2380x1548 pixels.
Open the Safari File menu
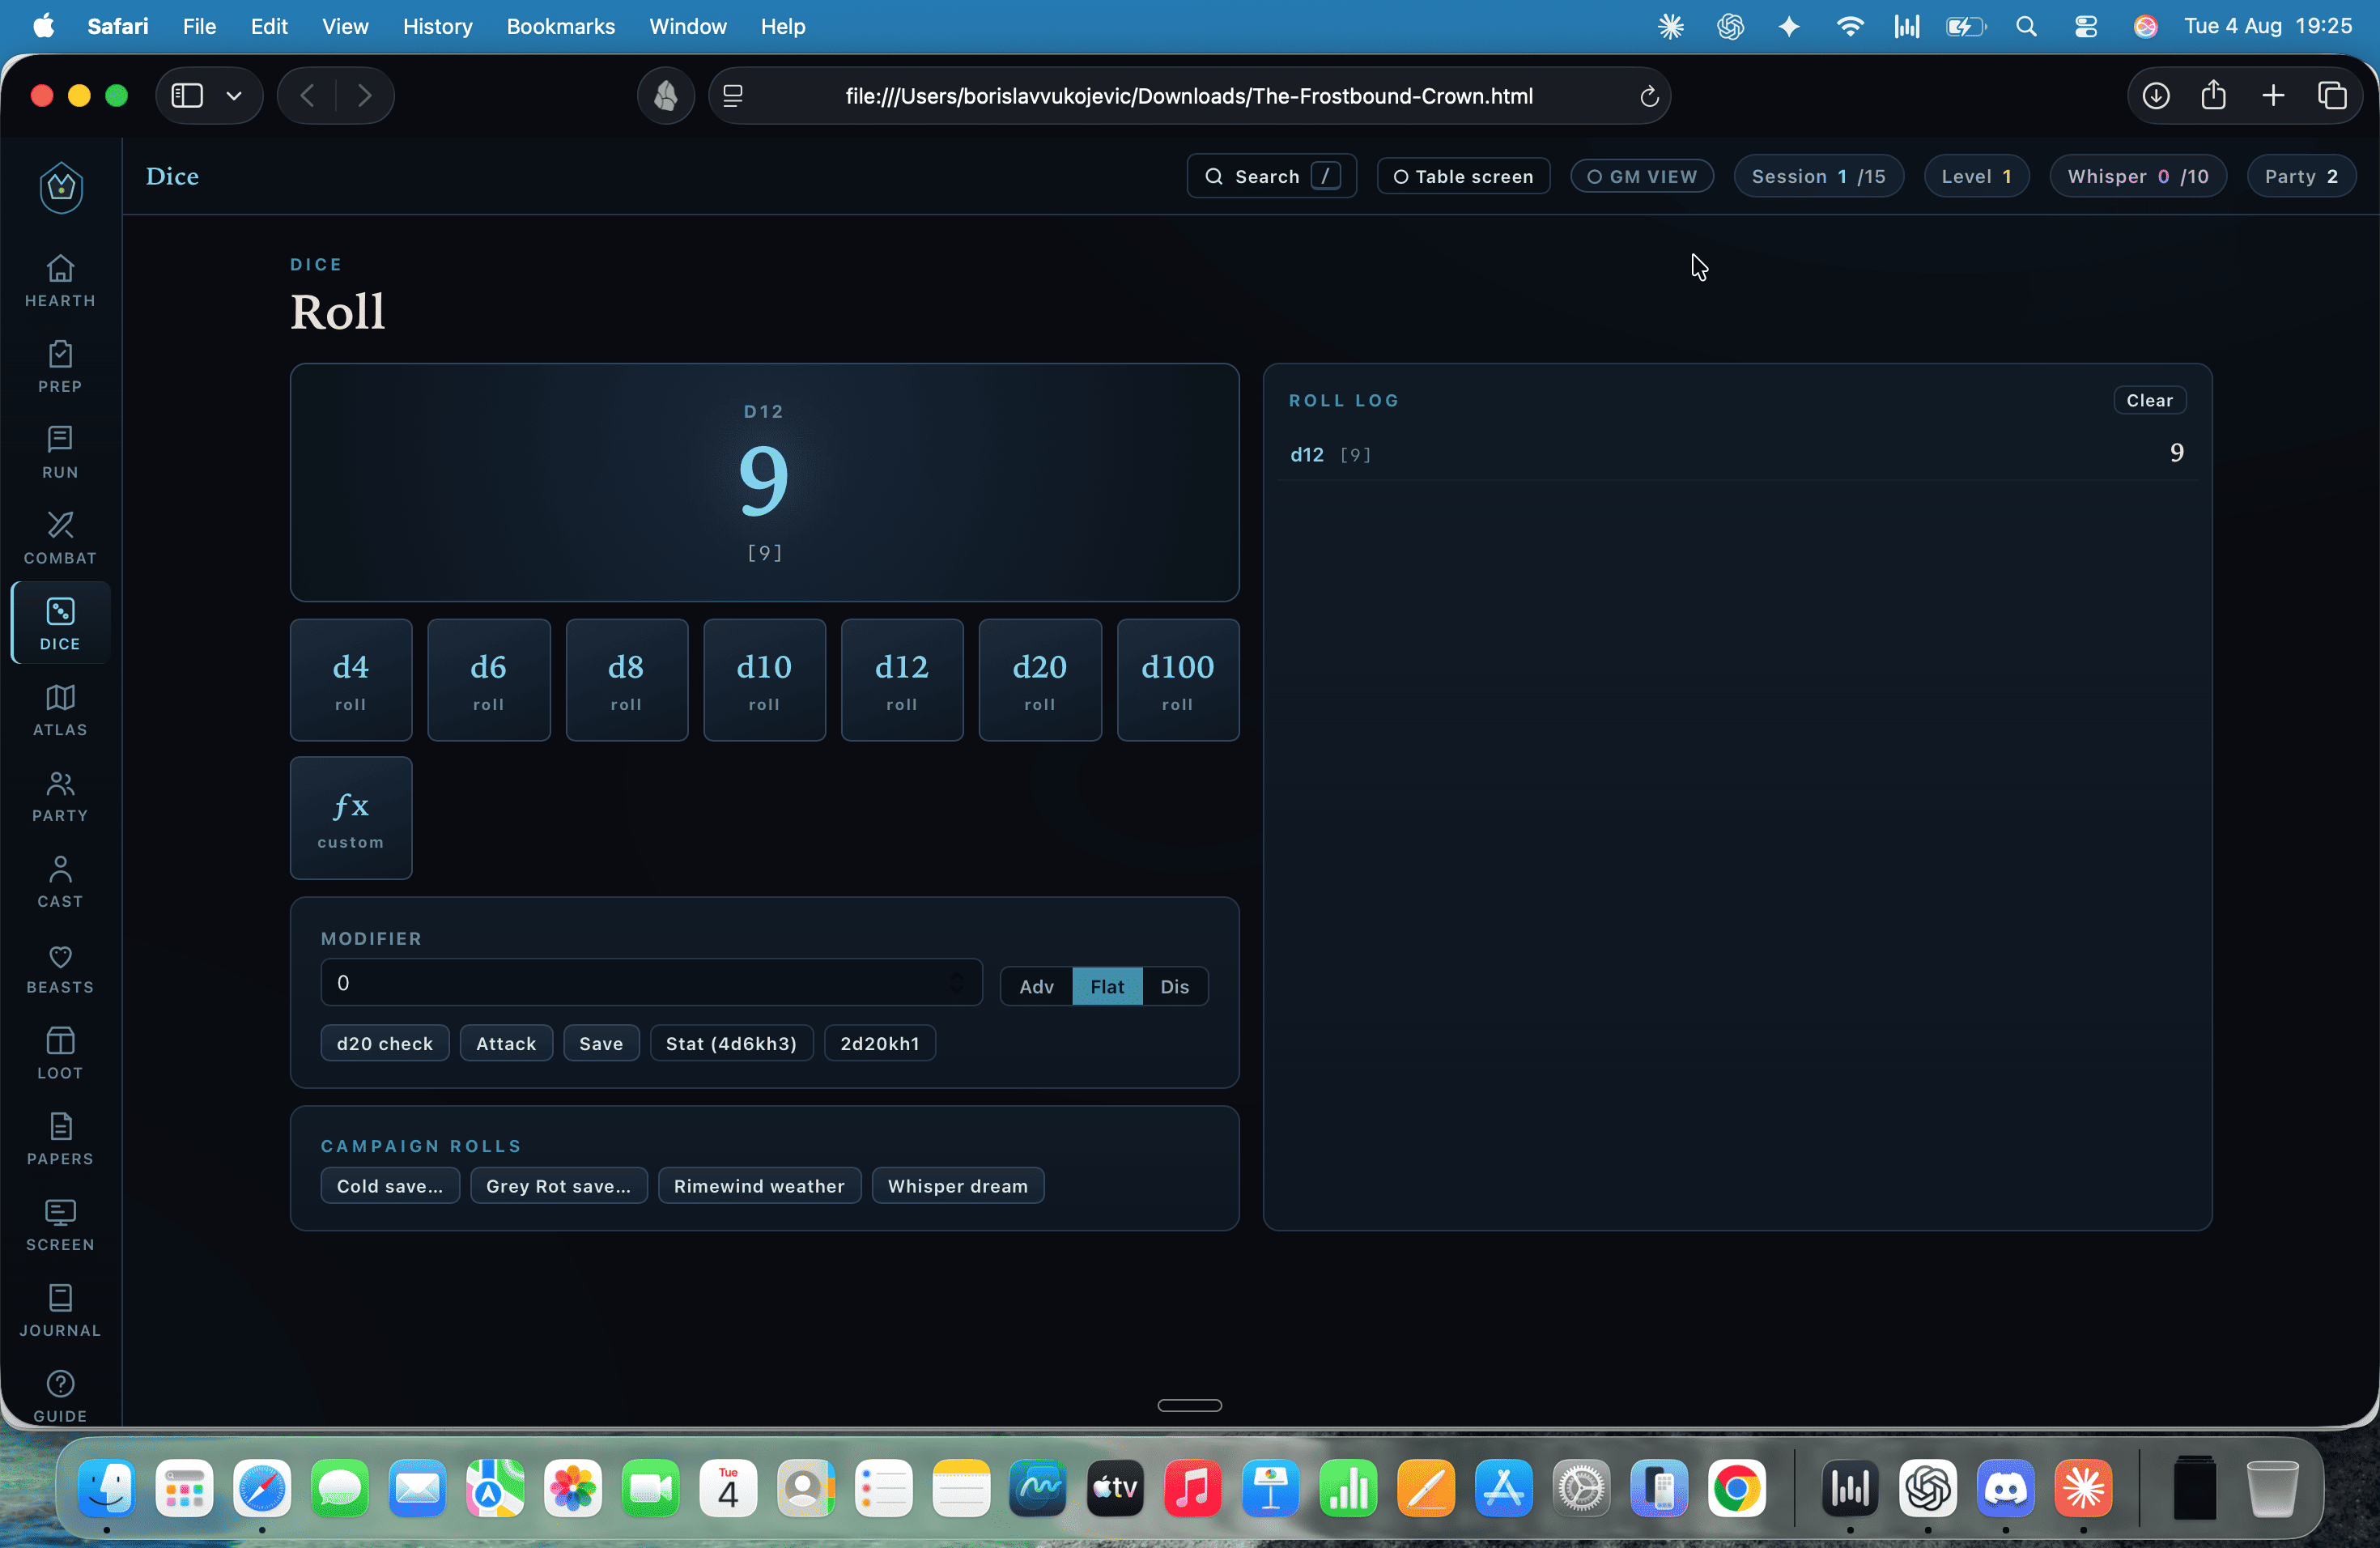199,27
